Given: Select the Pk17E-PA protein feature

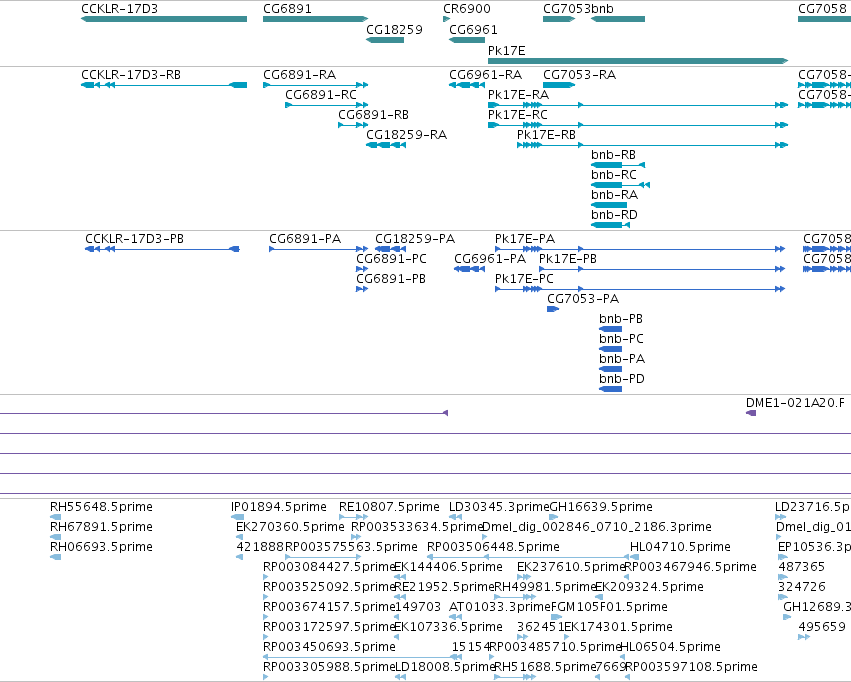Looking at the screenshot, I should coord(640,249).
